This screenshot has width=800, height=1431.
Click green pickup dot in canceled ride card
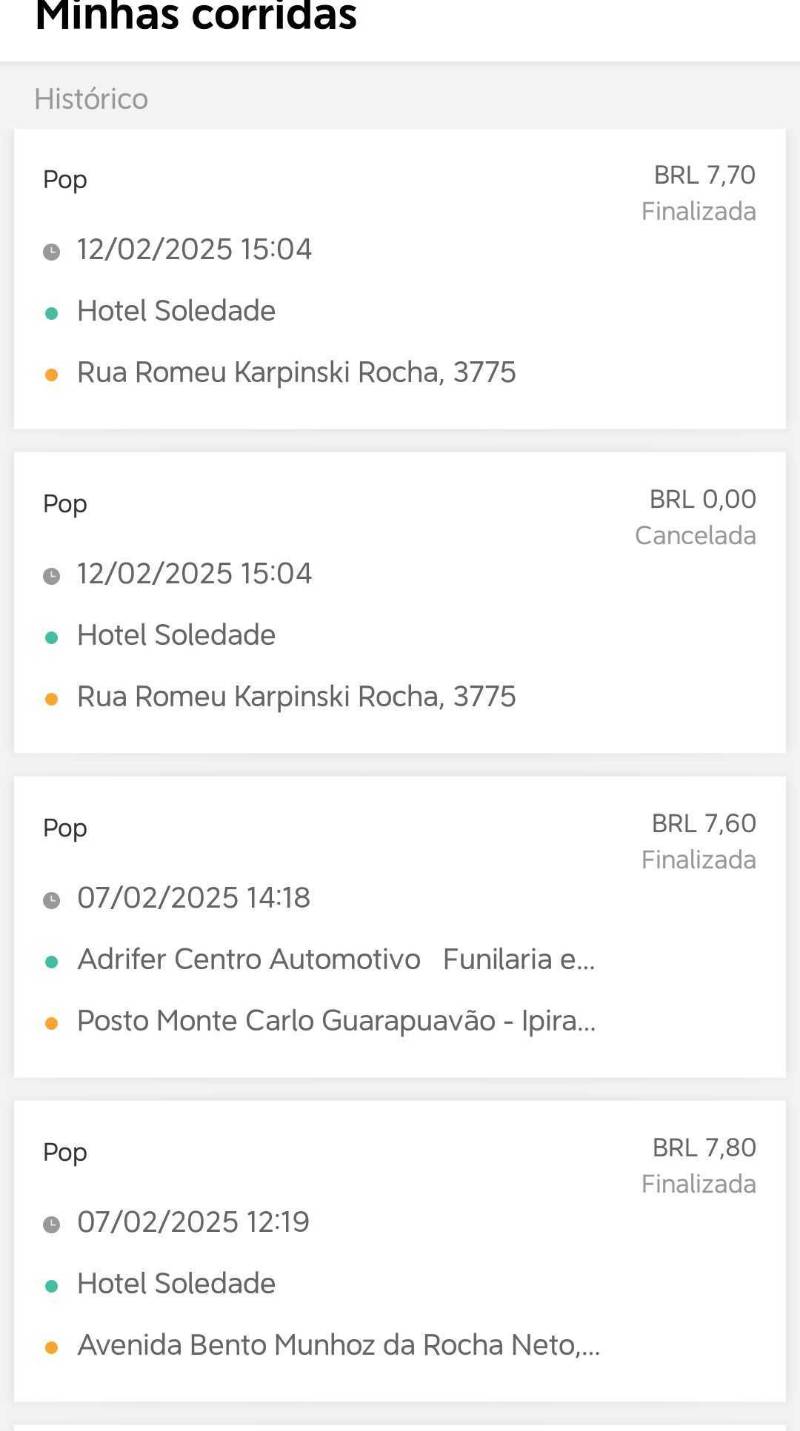(52, 637)
